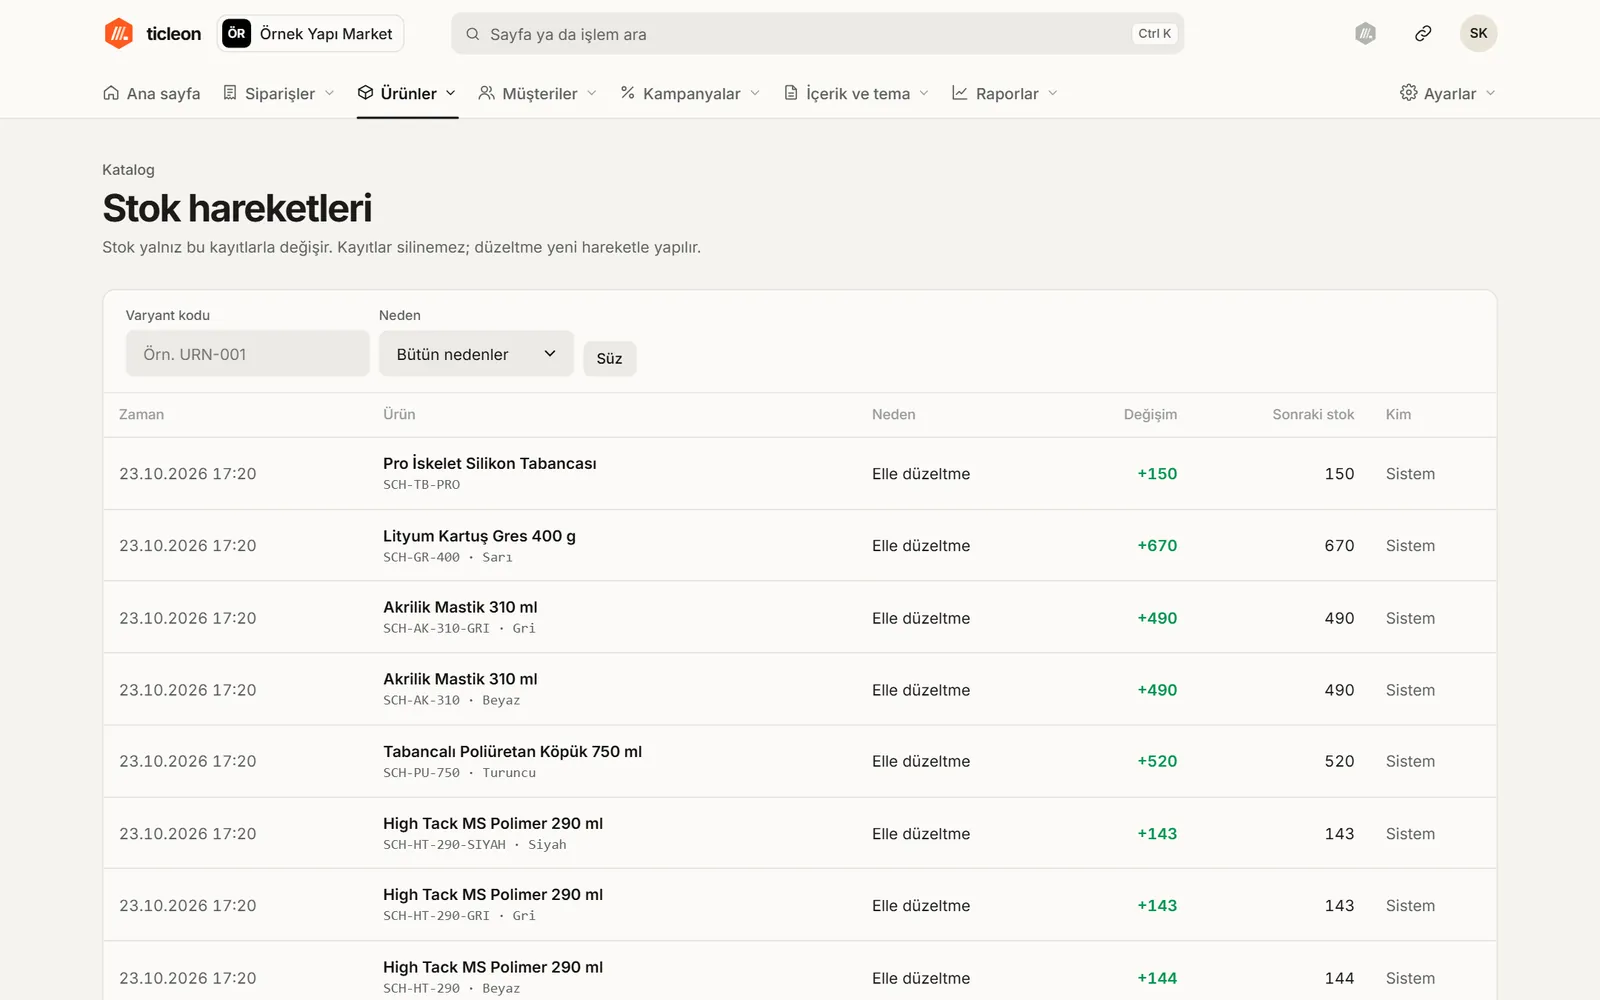
Task: Open the Siparişler menu
Action: 279,93
